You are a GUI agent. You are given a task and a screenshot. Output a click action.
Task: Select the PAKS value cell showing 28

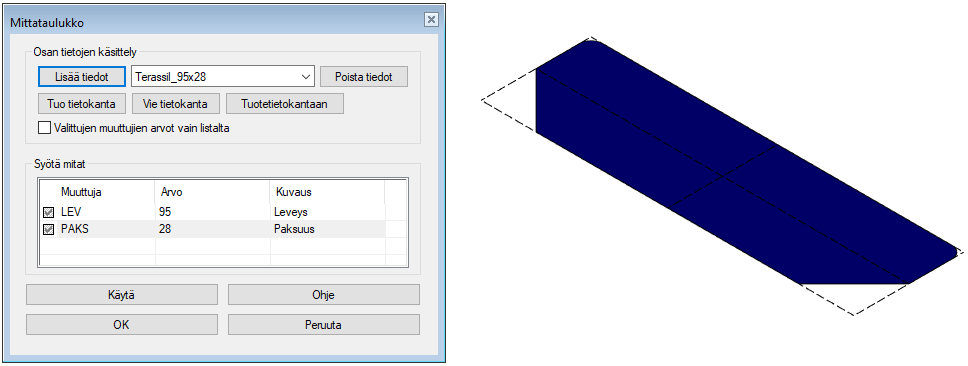point(212,230)
